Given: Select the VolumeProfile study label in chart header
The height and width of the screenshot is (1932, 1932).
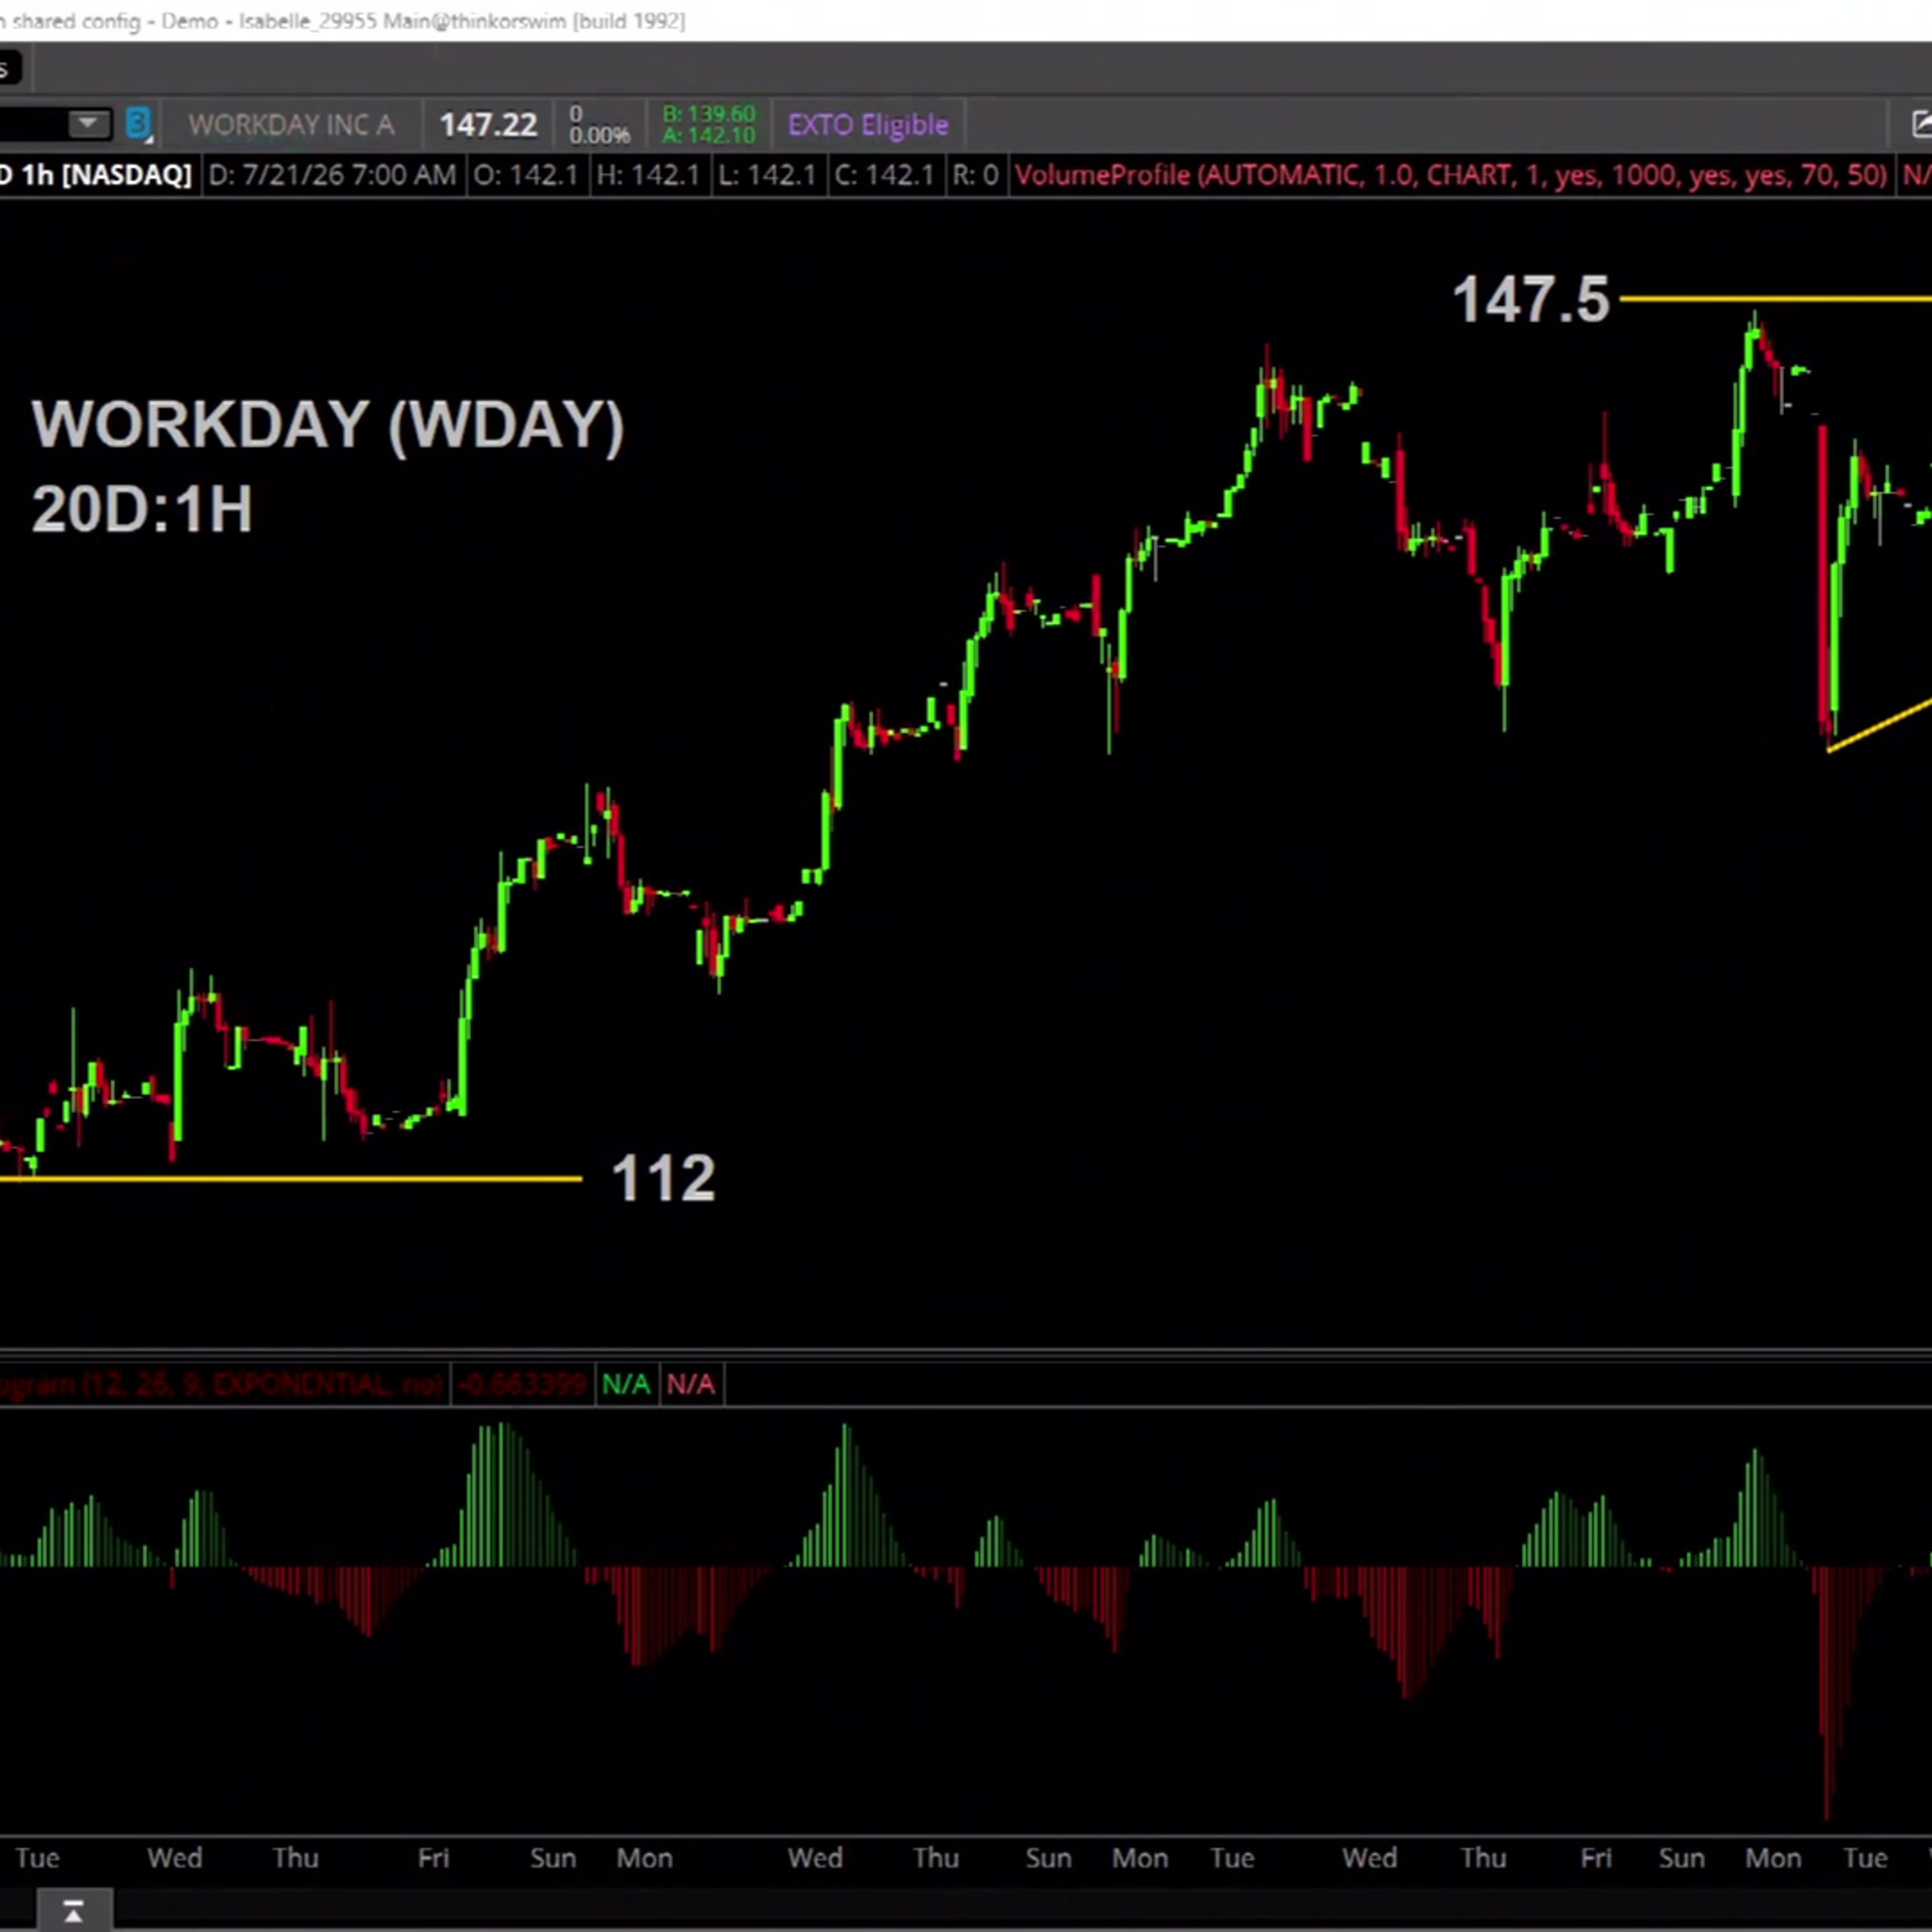Looking at the screenshot, I should (1451, 175).
